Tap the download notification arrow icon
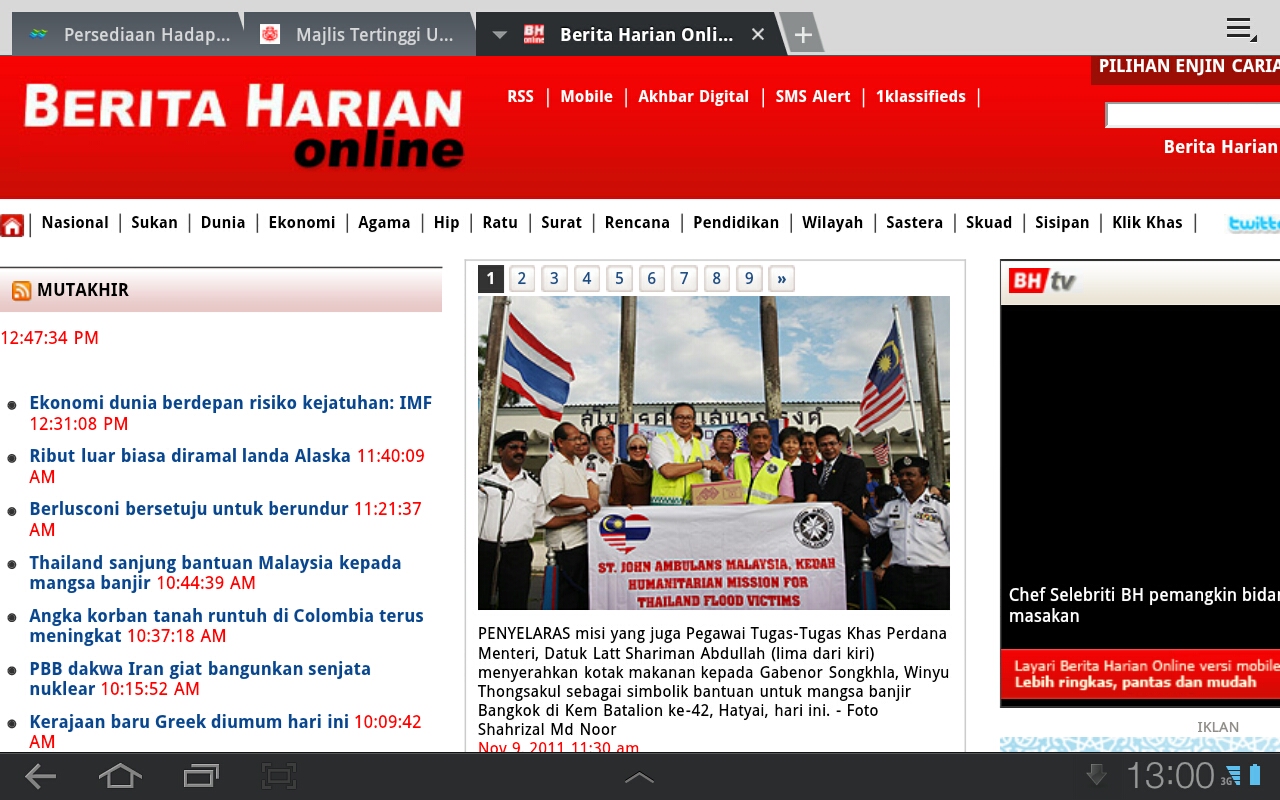The height and width of the screenshot is (800, 1280). click(x=1096, y=775)
